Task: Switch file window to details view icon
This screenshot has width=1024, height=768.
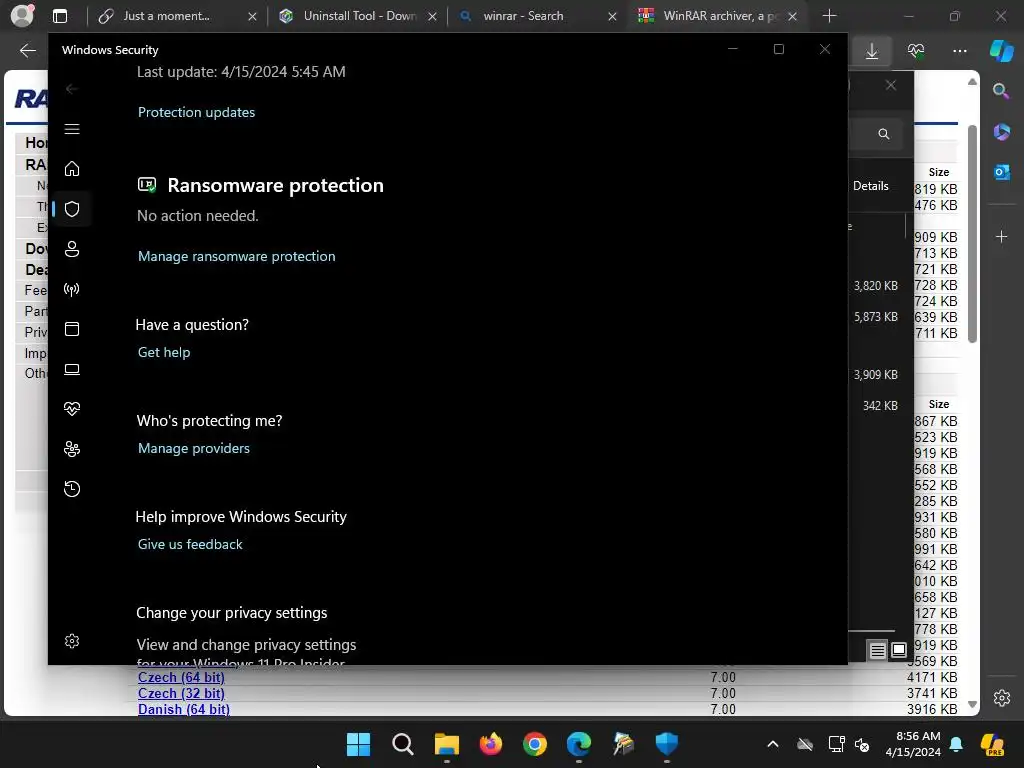Action: [x=877, y=650]
